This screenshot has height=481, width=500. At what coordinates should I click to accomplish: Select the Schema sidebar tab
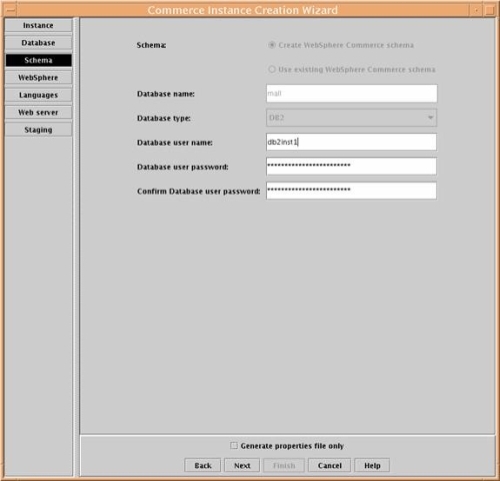pos(38,60)
